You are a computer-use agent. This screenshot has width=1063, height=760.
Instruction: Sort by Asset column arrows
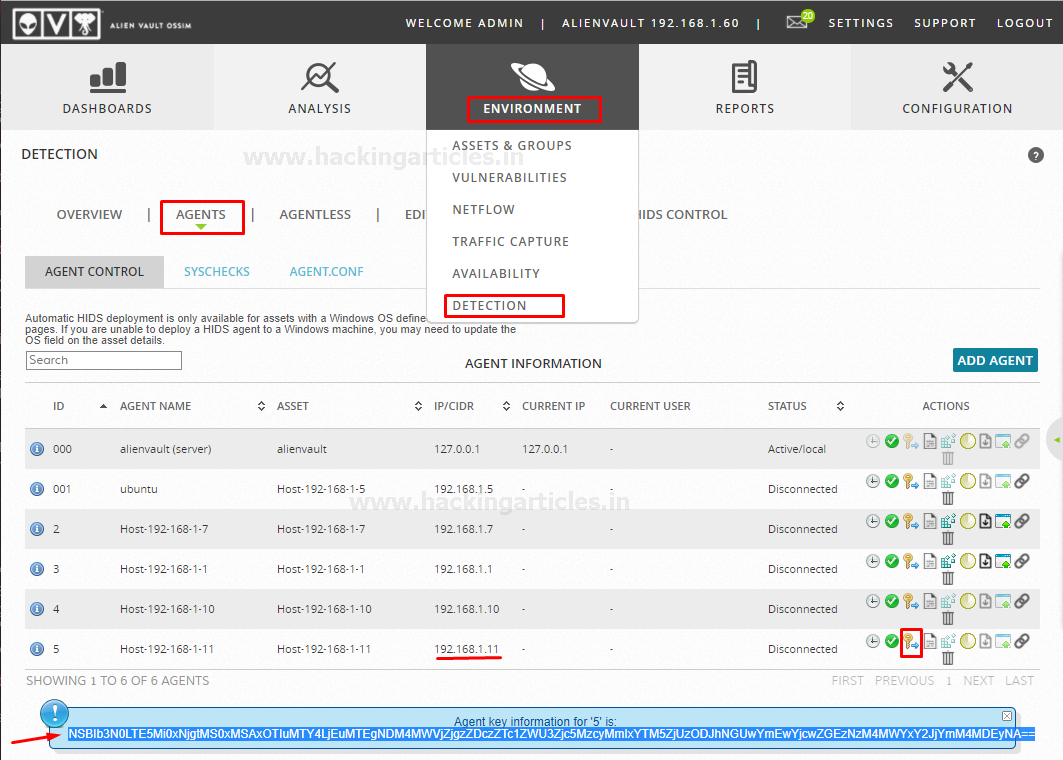tap(418, 406)
